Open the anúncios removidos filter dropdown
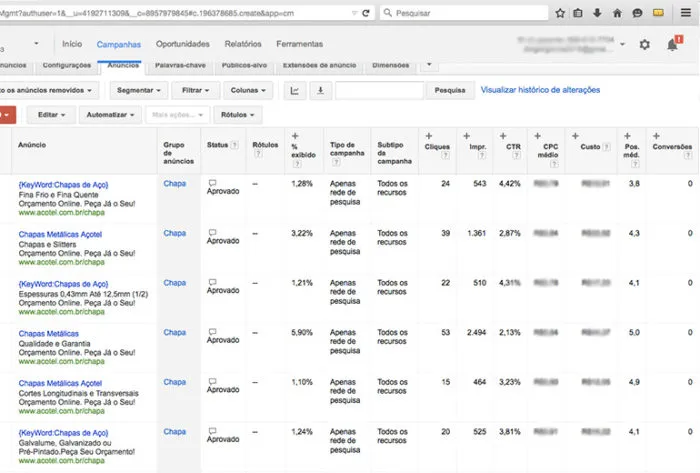 point(48,91)
